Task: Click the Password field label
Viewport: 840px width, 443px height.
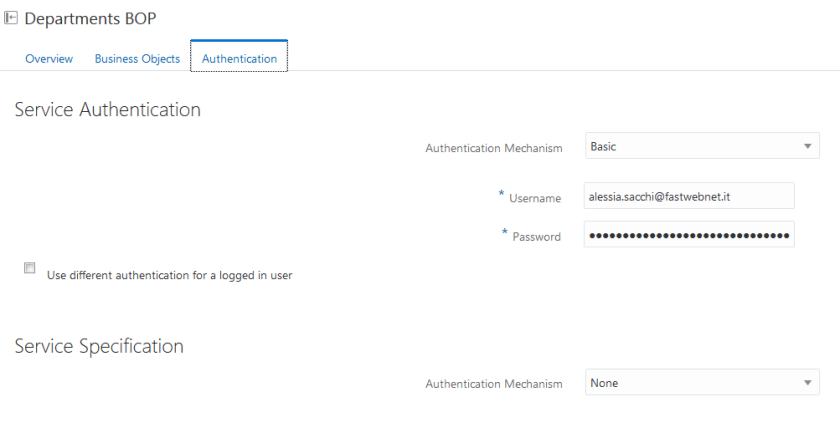Action: 536,237
